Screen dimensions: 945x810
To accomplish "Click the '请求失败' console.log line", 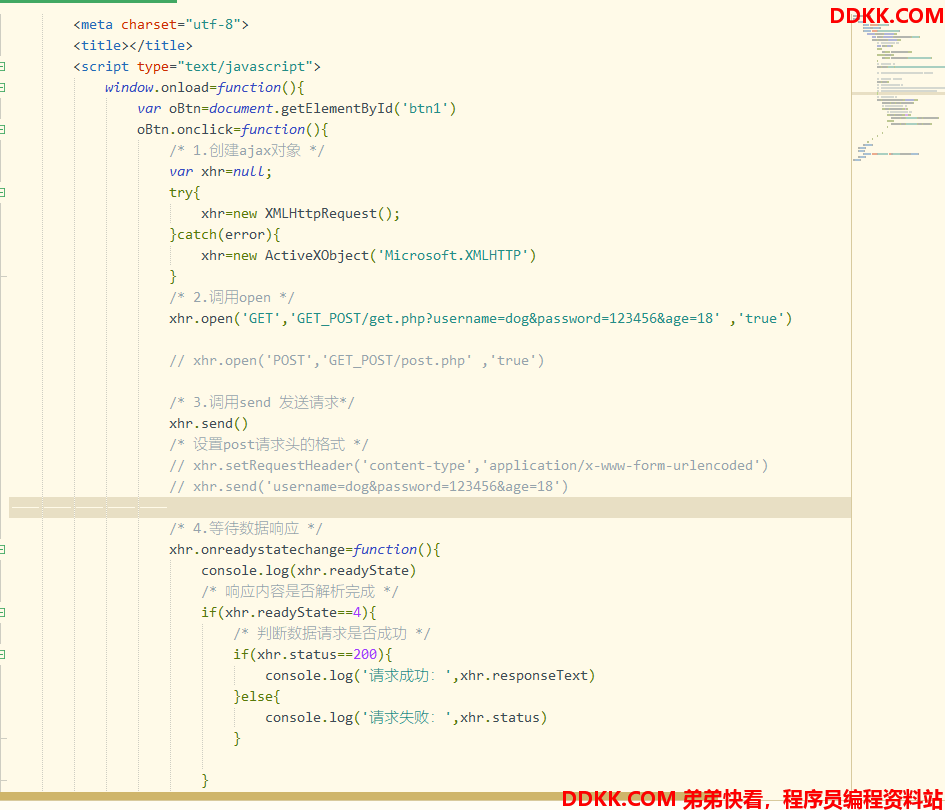I will pos(406,718).
